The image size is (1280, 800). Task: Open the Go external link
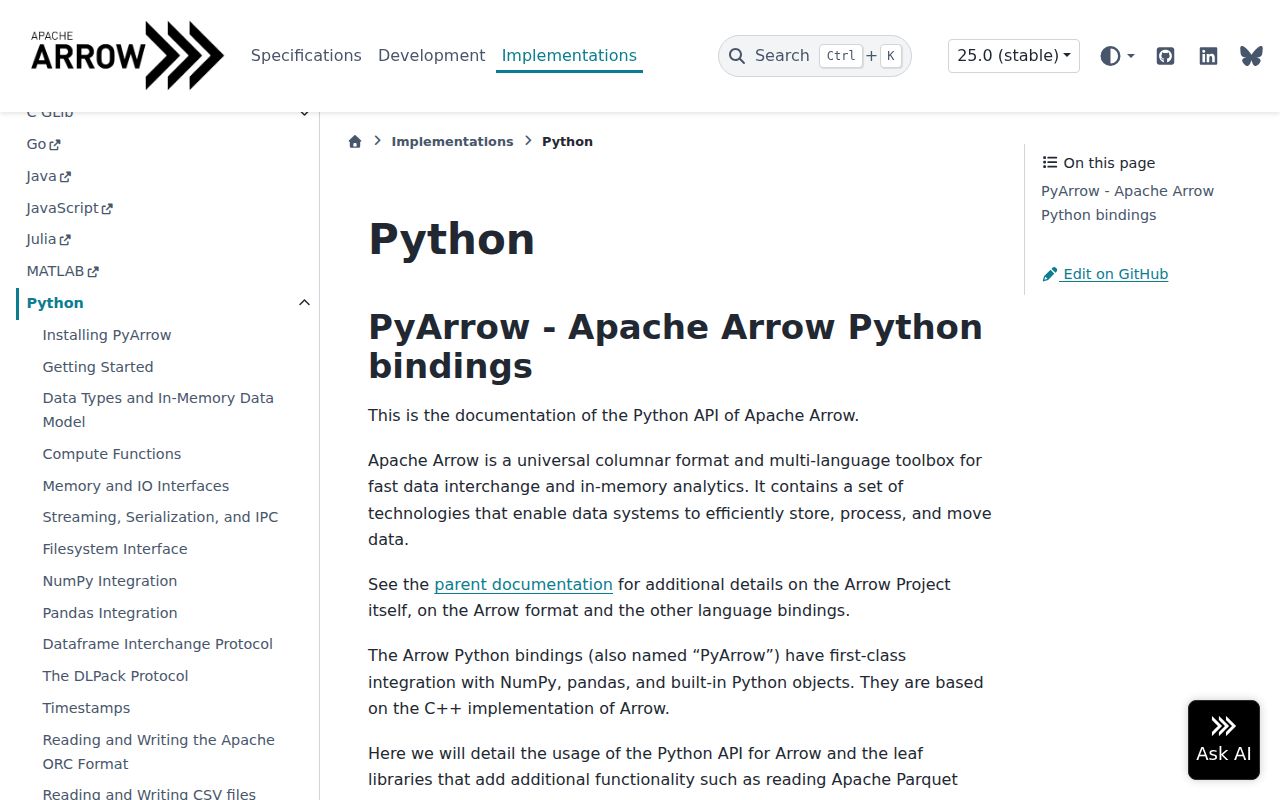pos(43,144)
